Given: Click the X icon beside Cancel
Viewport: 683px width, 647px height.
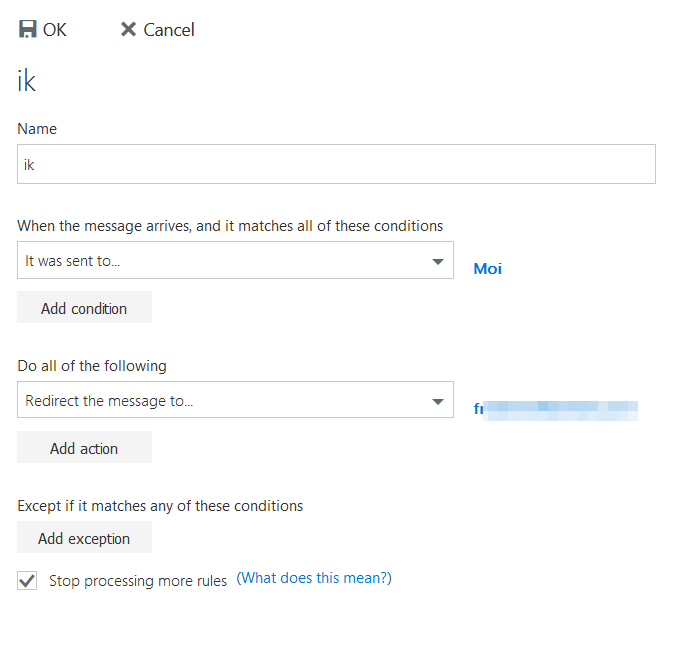Looking at the screenshot, I should [x=128, y=29].
